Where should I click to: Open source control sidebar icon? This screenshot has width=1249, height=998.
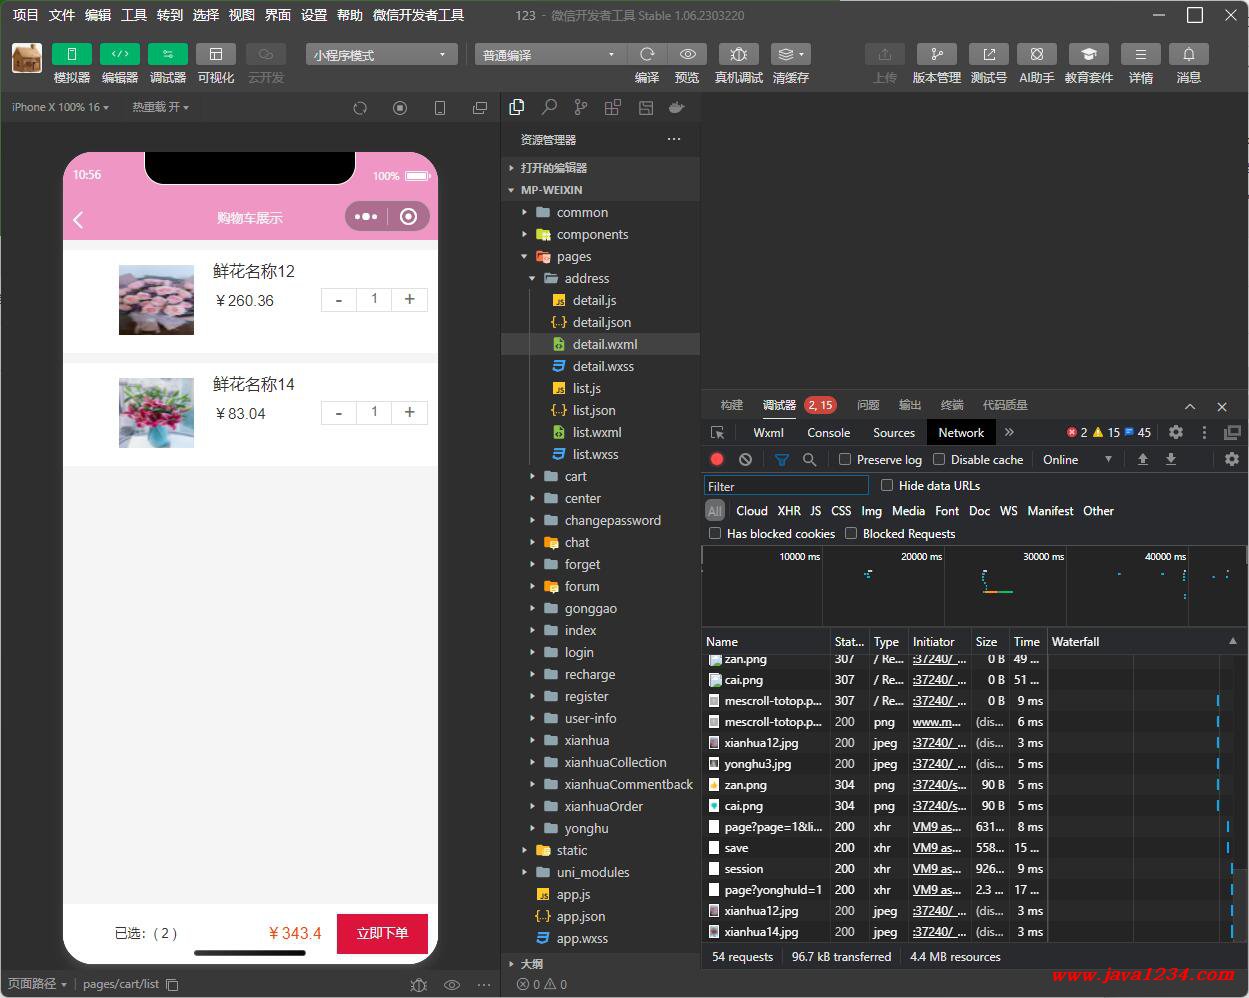pyautogui.click(x=581, y=108)
